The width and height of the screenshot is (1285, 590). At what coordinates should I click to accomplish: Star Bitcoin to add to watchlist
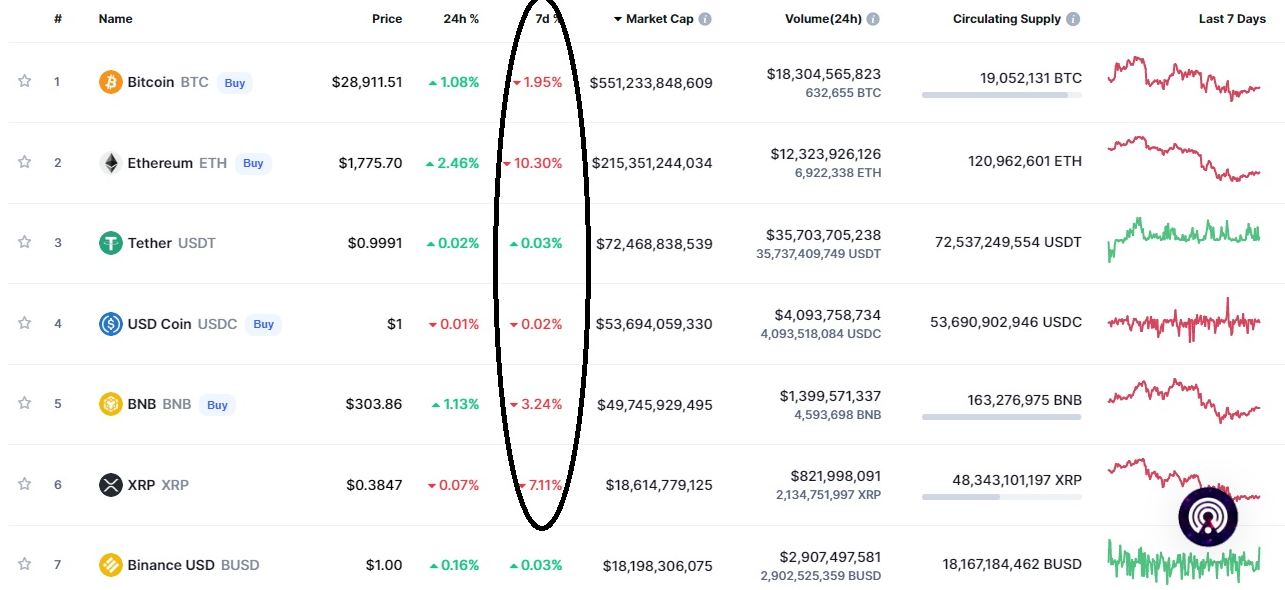[x=24, y=82]
